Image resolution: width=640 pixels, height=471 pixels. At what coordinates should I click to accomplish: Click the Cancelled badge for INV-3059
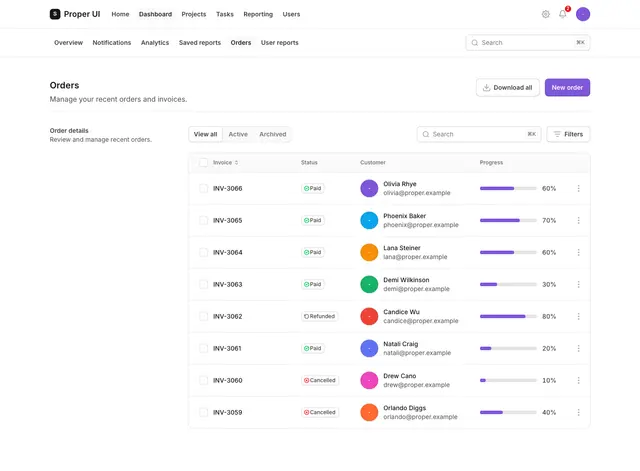(320, 413)
